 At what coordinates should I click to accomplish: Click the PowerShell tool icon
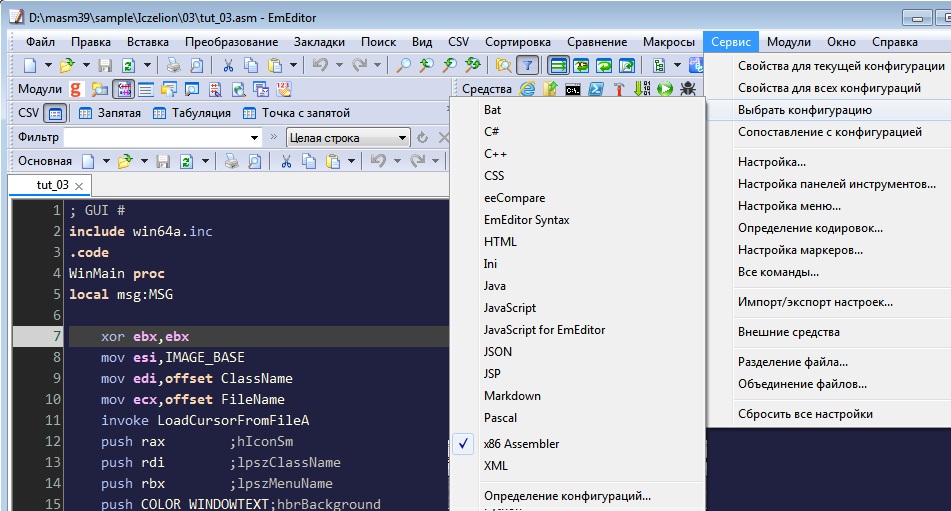pos(596,89)
